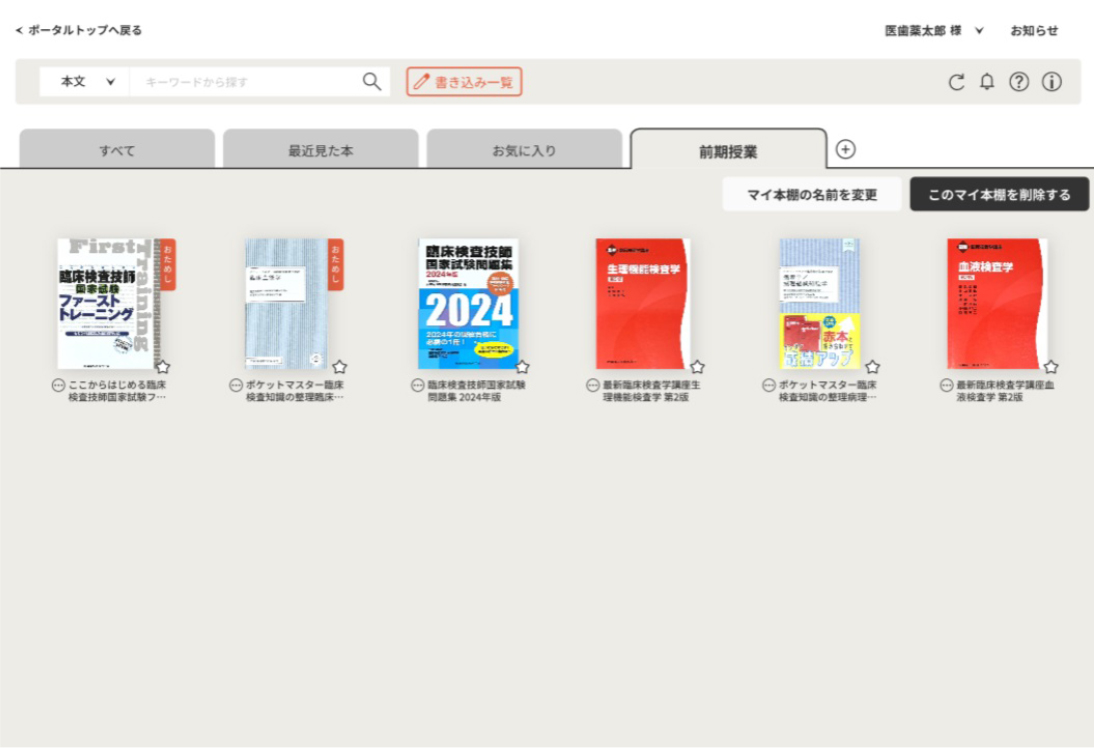1094x748 pixels.
Task: Click the キーワードから探す search field
Action: click(x=245, y=82)
